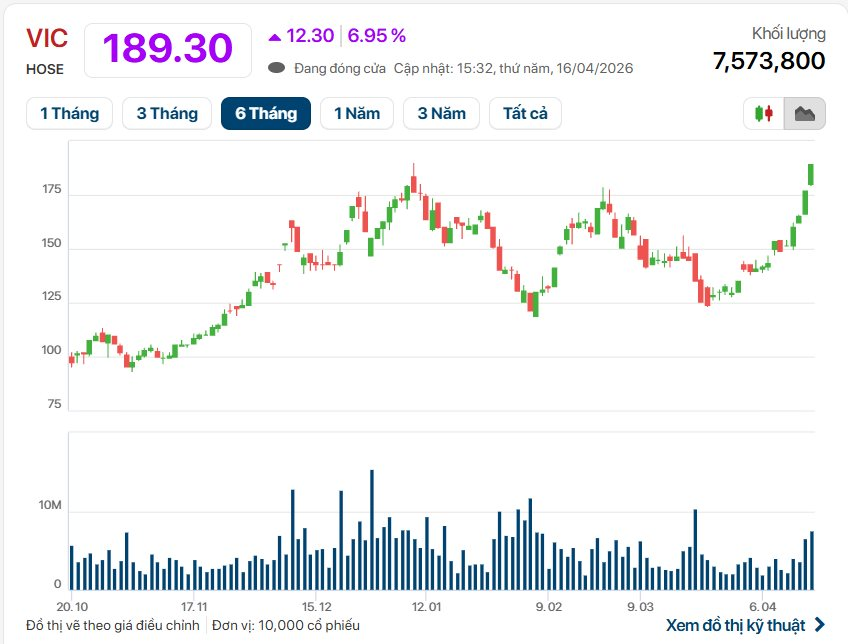
Task: Click the gray market-closed status dot
Action: click(x=277, y=68)
